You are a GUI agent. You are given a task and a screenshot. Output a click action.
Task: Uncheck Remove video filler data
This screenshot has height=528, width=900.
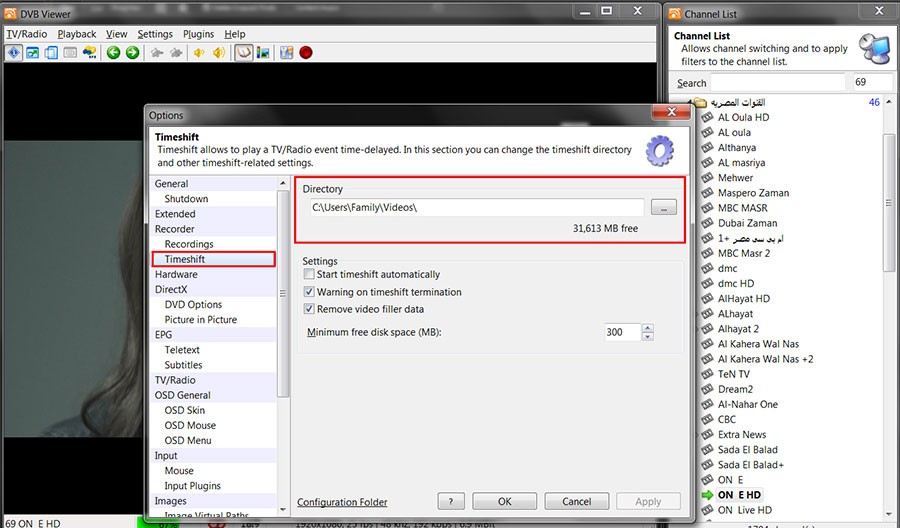point(309,309)
